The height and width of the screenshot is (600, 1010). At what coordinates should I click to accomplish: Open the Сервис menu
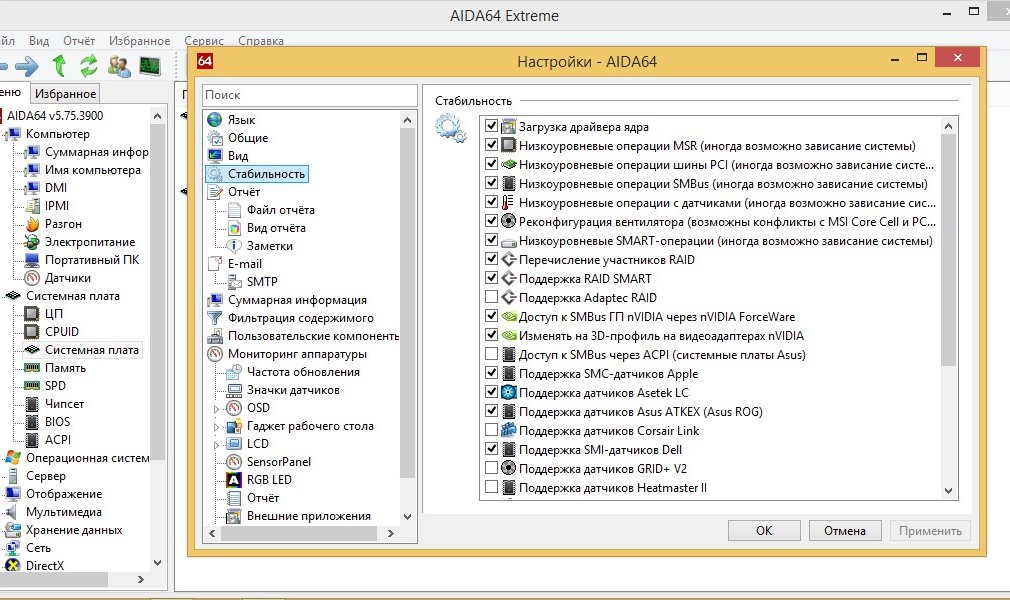[x=204, y=41]
